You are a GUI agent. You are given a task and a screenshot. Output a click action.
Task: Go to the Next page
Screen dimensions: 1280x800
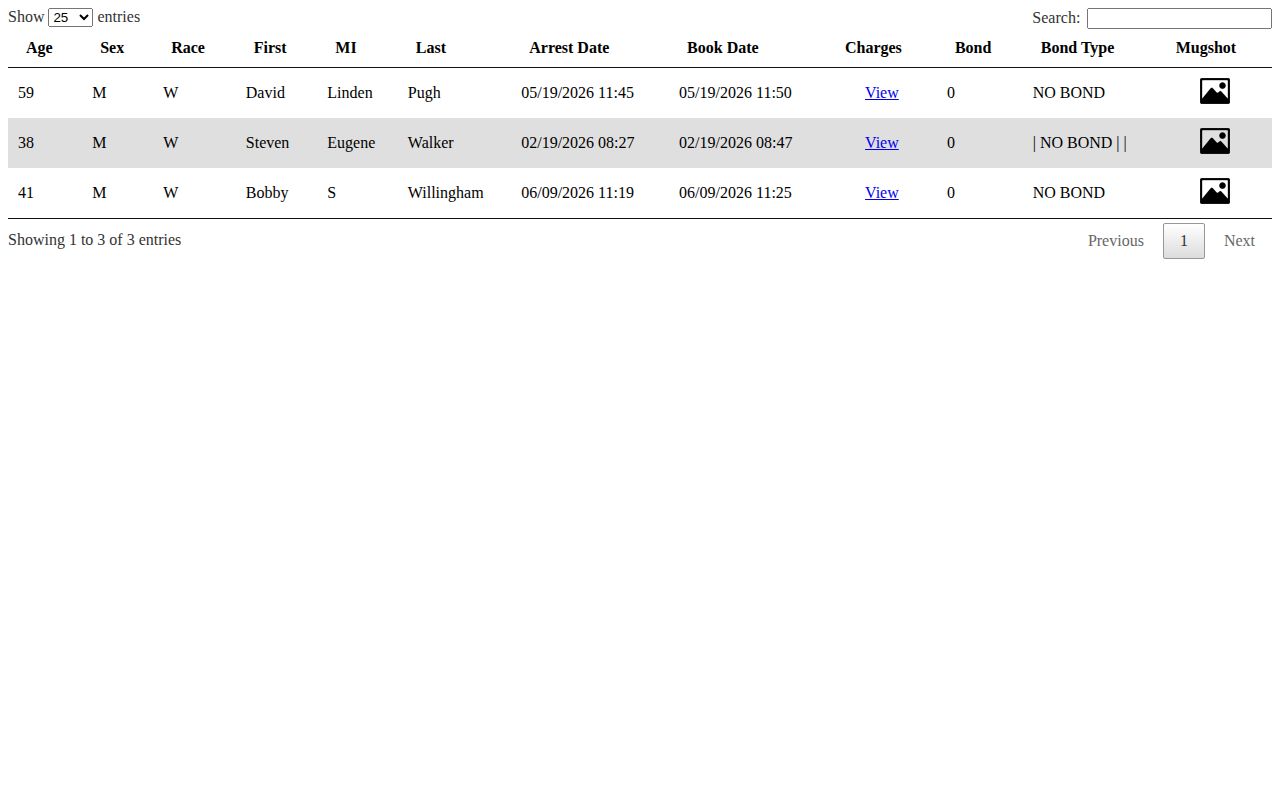(1239, 241)
